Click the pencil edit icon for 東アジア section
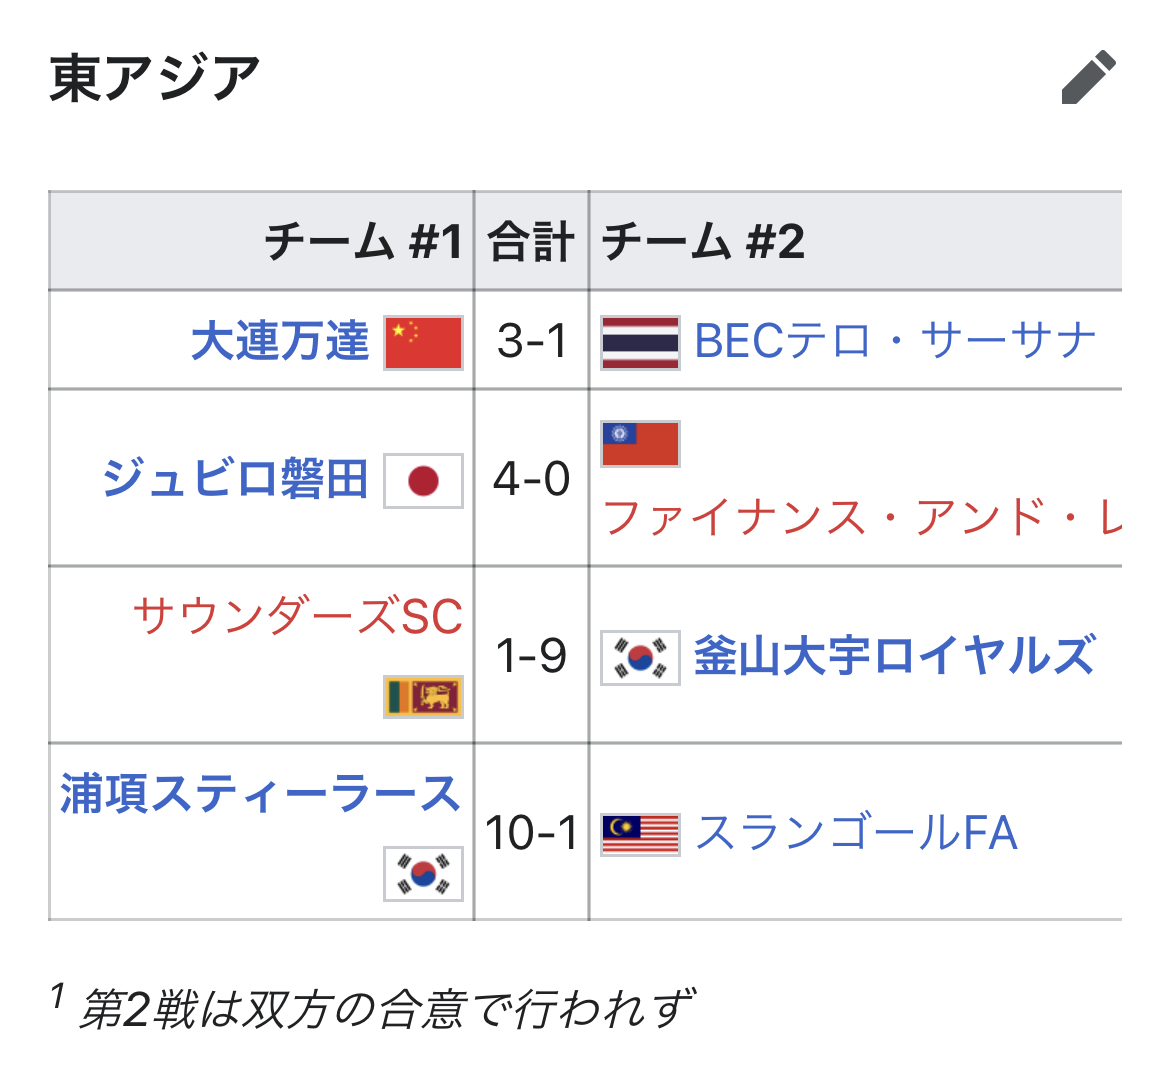This screenshot has width=1170, height=1076. pos(1089,78)
